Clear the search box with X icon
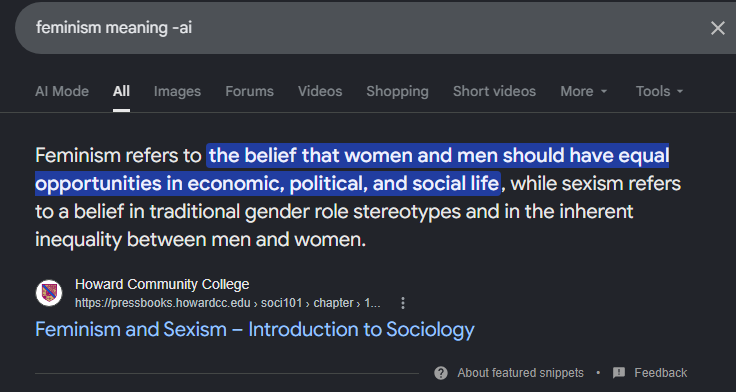Image resolution: width=736 pixels, height=392 pixels. (x=717, y=28)
